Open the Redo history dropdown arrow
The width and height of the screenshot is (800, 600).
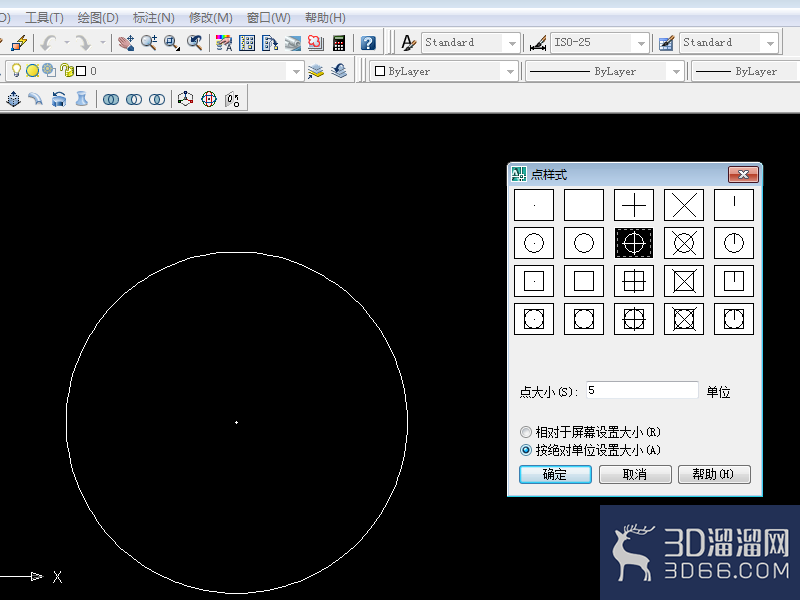tap(102, 42)
